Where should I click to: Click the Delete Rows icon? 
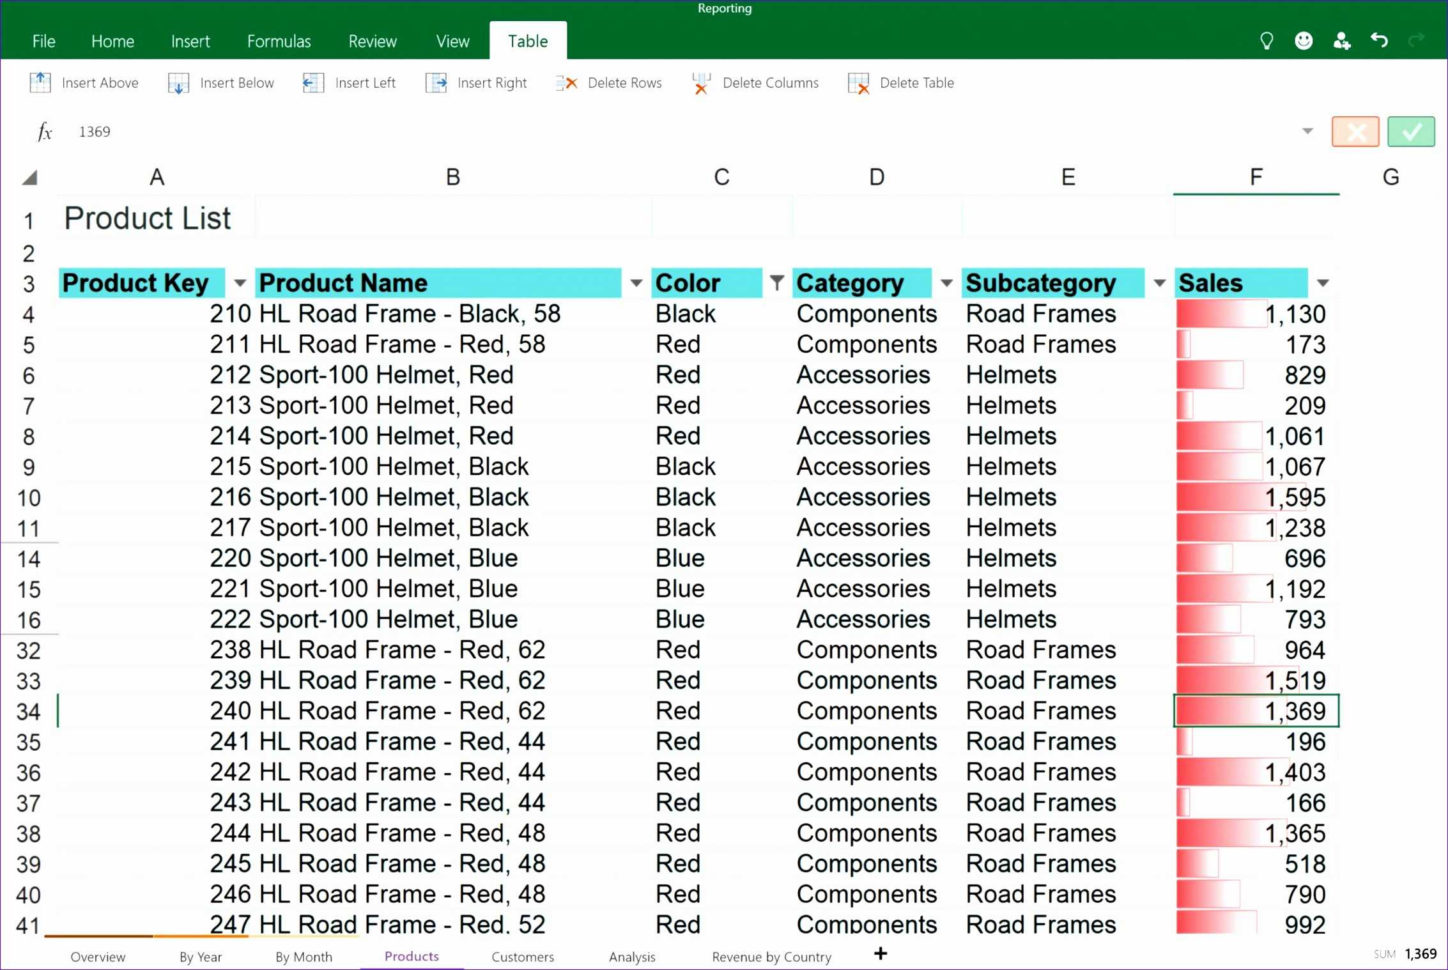click(567, 83)
